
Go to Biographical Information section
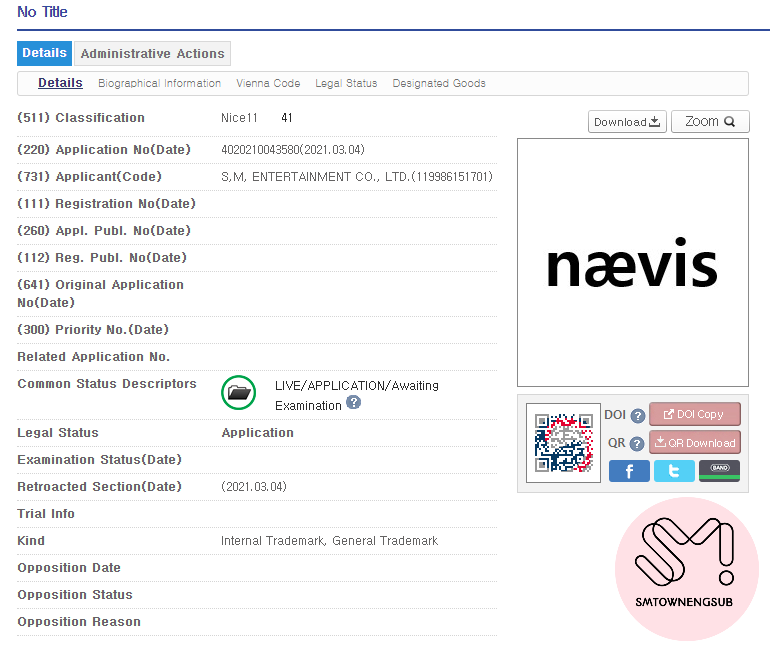[x=160, y=83]
